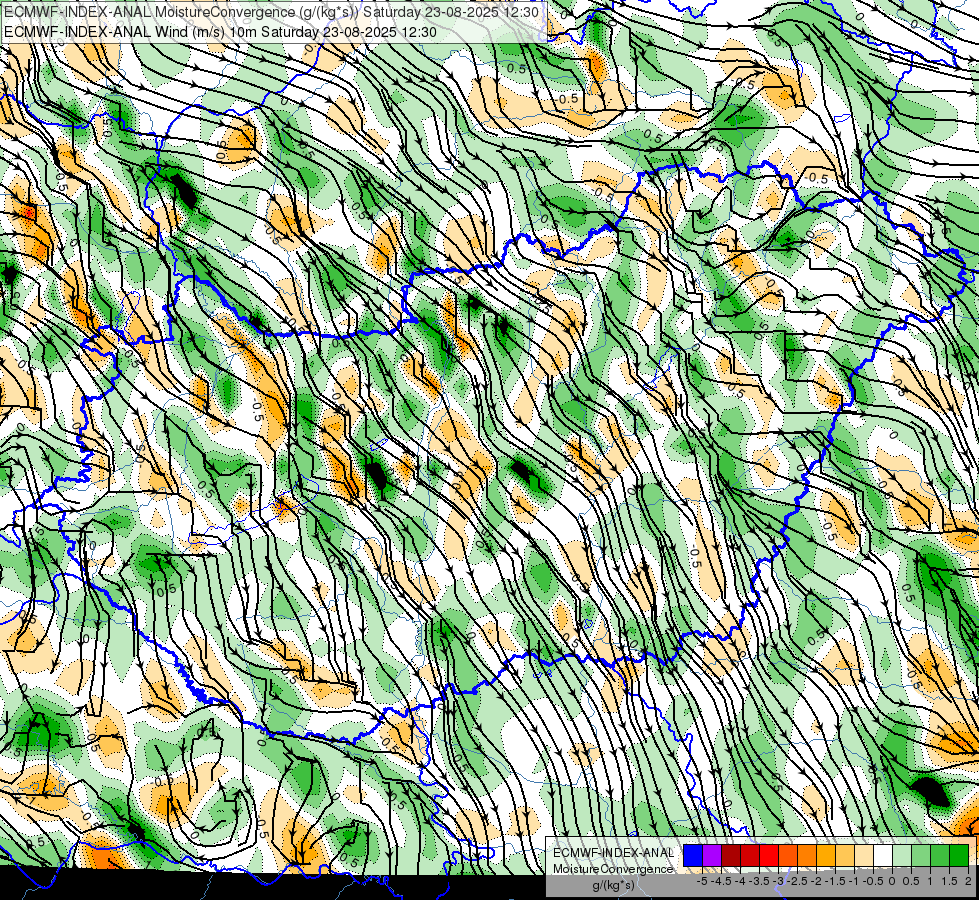The image size is (979, 900).
Task: Click the legend label MoistureConvergence
Action: [613, 869]
